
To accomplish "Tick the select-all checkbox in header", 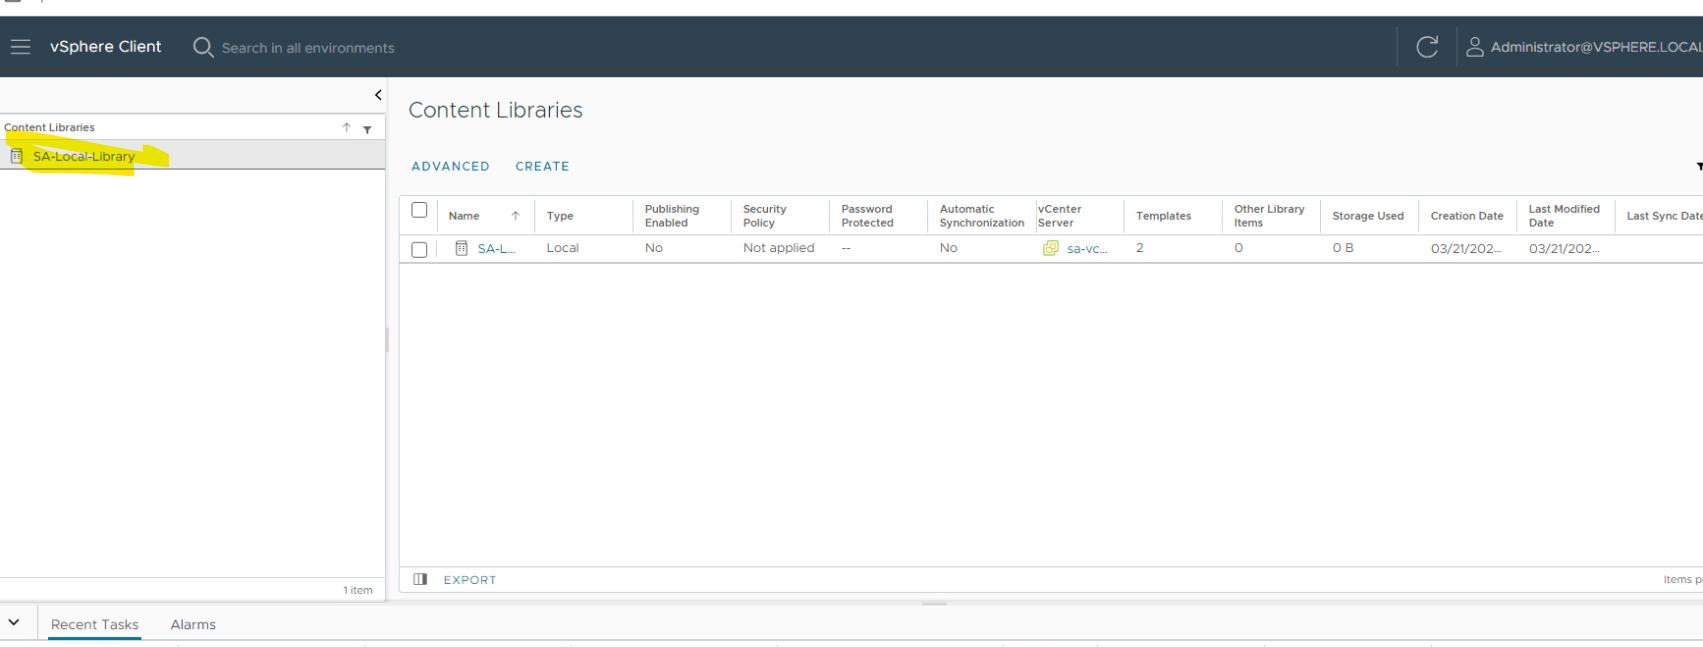I will (x=419, y=210).
